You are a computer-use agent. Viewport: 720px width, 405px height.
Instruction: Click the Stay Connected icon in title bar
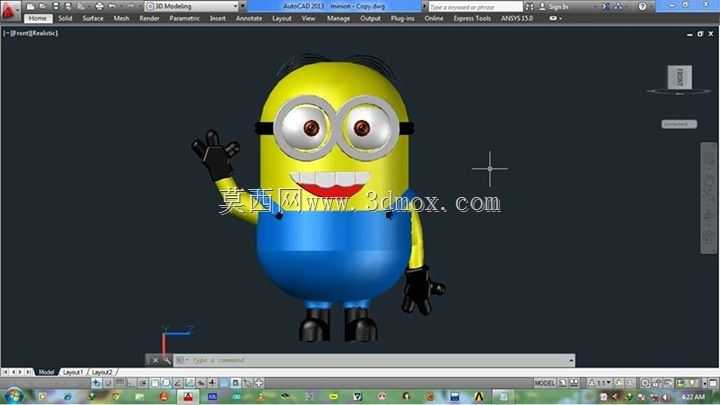[x=619, y=6]
